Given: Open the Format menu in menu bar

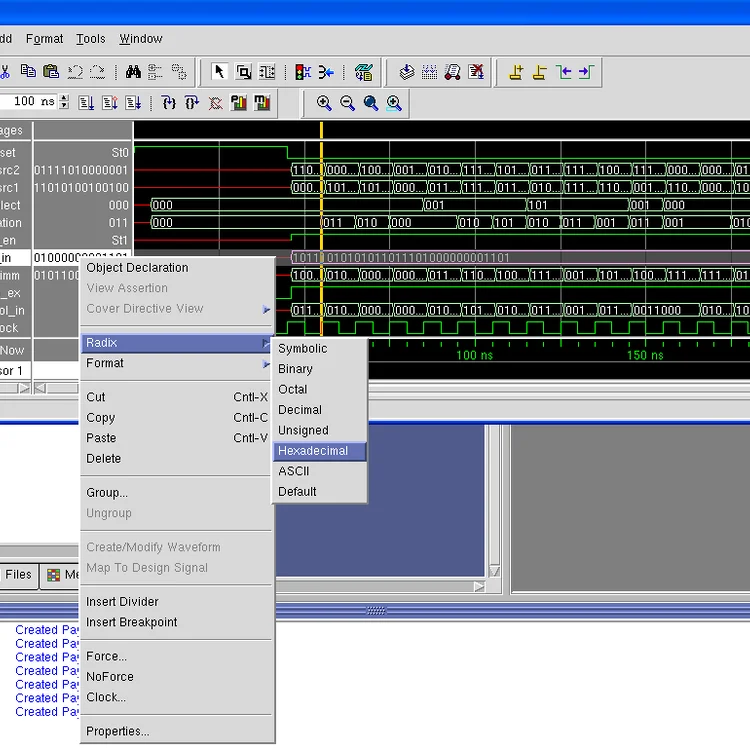Looking at the screenshot, I should pyautogui.click(x=44, y=39).
